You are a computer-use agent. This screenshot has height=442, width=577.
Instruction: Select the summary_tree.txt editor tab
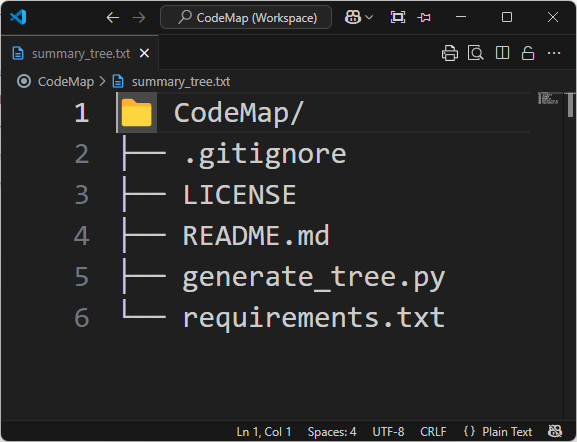80,53
